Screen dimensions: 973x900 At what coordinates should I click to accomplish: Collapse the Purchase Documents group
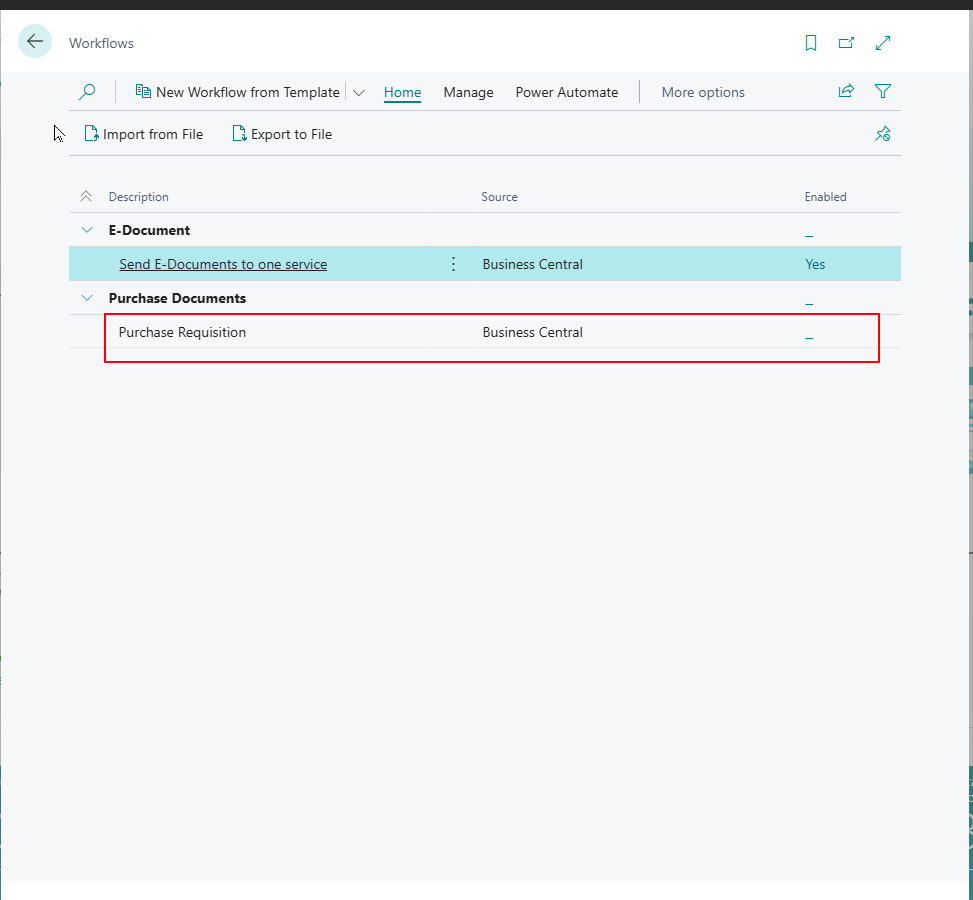click(86, 298)
